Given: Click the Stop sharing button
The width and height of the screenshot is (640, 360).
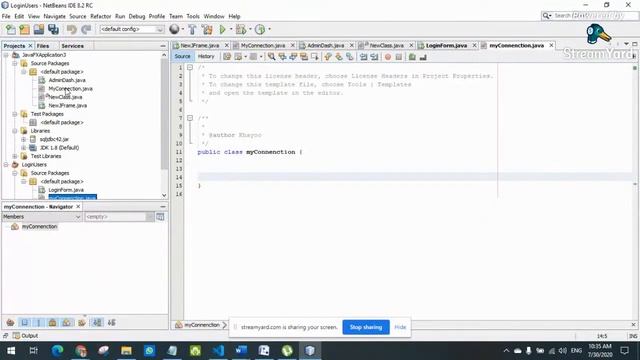Looking at the screenshot, I should [x=366, y=327].
